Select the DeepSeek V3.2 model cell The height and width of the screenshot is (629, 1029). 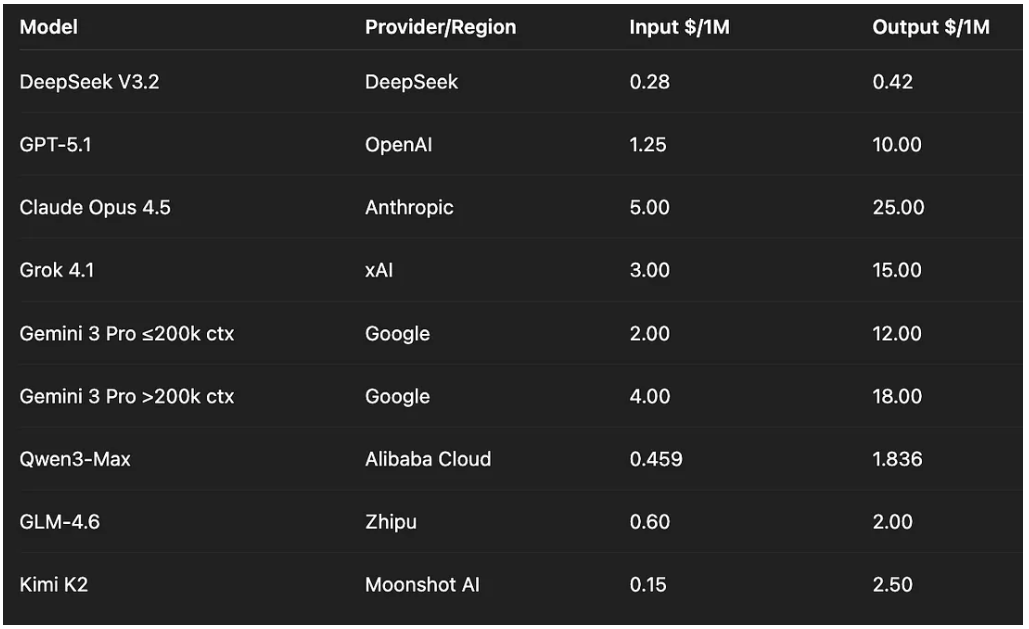[89, 82]
